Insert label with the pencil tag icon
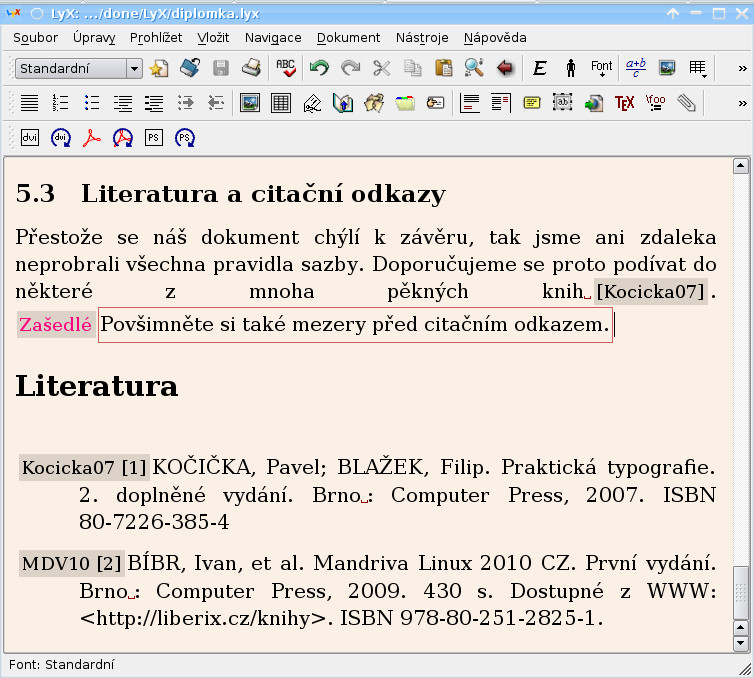Viewport: 754px width, 678px height. [312, 103]
